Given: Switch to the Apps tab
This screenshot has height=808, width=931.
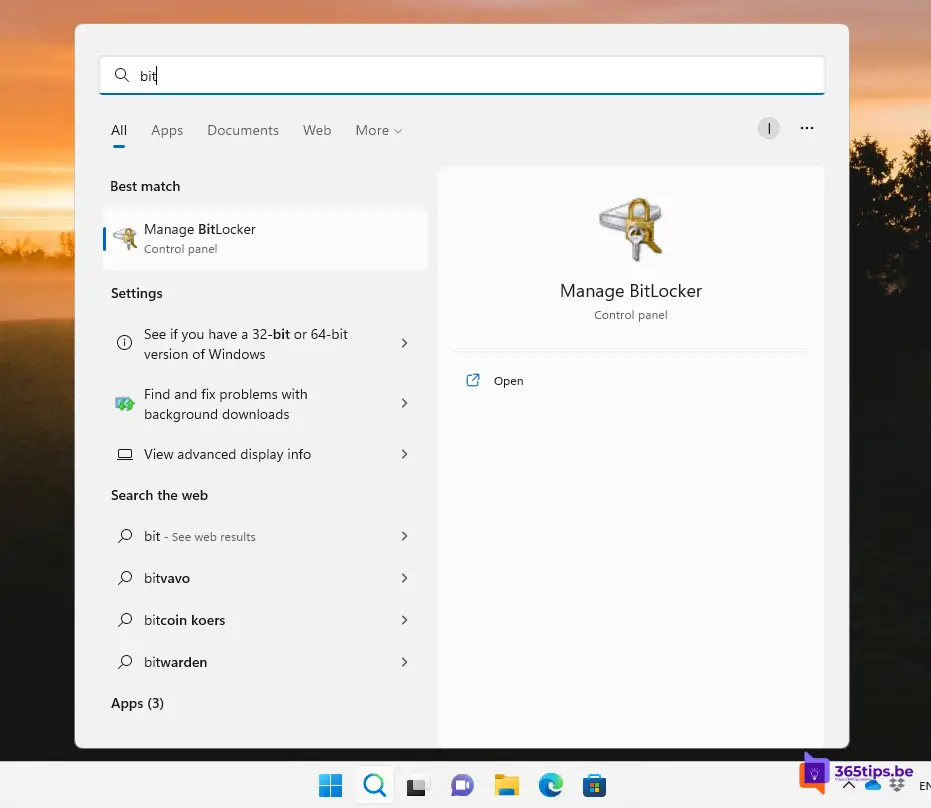Looking at the screenshot, I should [x=167, y=130].
